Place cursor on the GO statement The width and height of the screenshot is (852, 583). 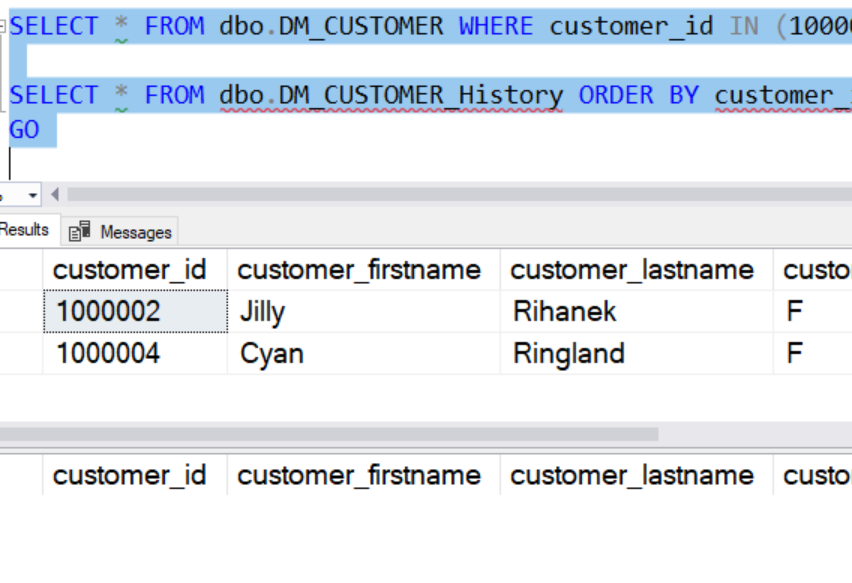24,130
